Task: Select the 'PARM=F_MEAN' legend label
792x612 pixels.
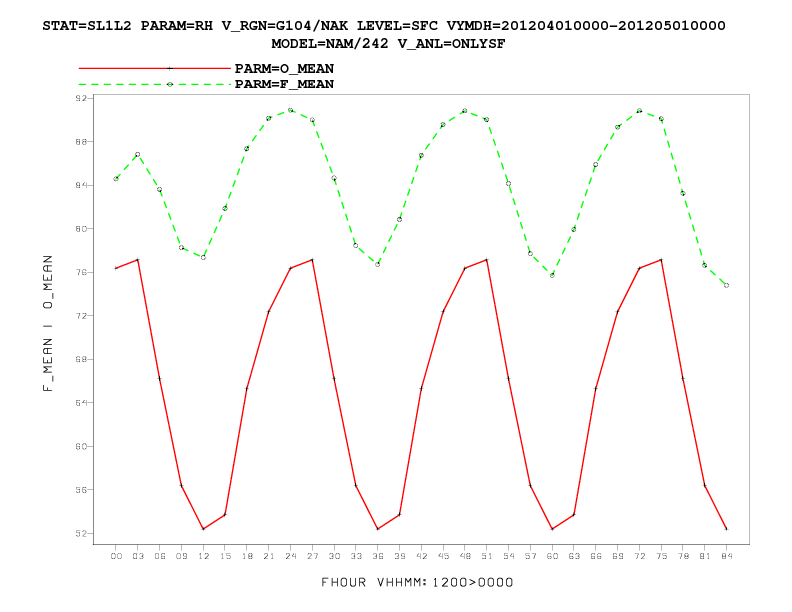Action: [284, 84]
